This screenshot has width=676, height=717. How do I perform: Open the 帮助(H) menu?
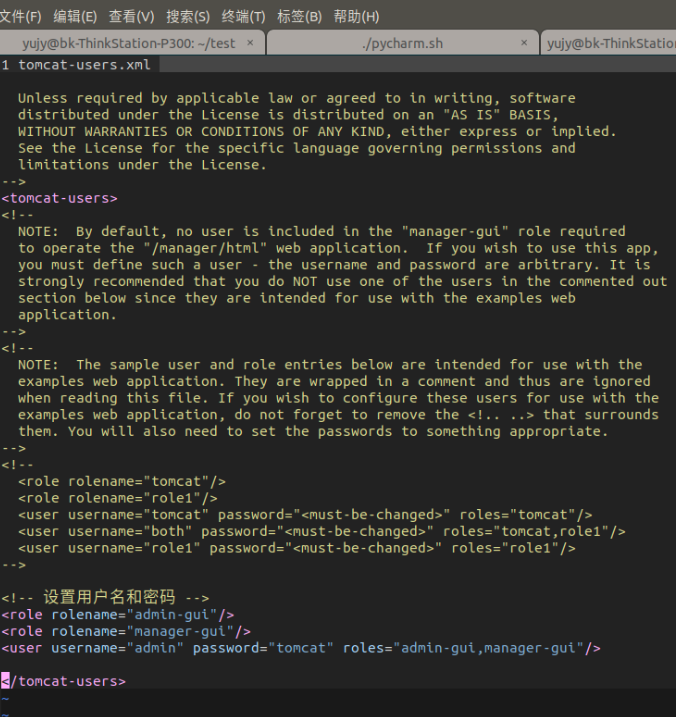(356, 16)
